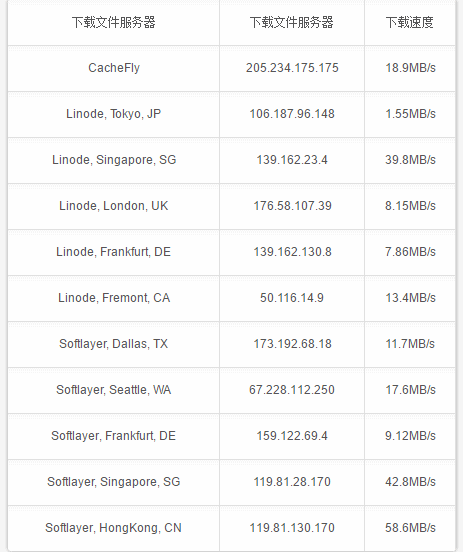Select Linode, Singapore, SG entry
463x552 pixels.
point(114,160)
